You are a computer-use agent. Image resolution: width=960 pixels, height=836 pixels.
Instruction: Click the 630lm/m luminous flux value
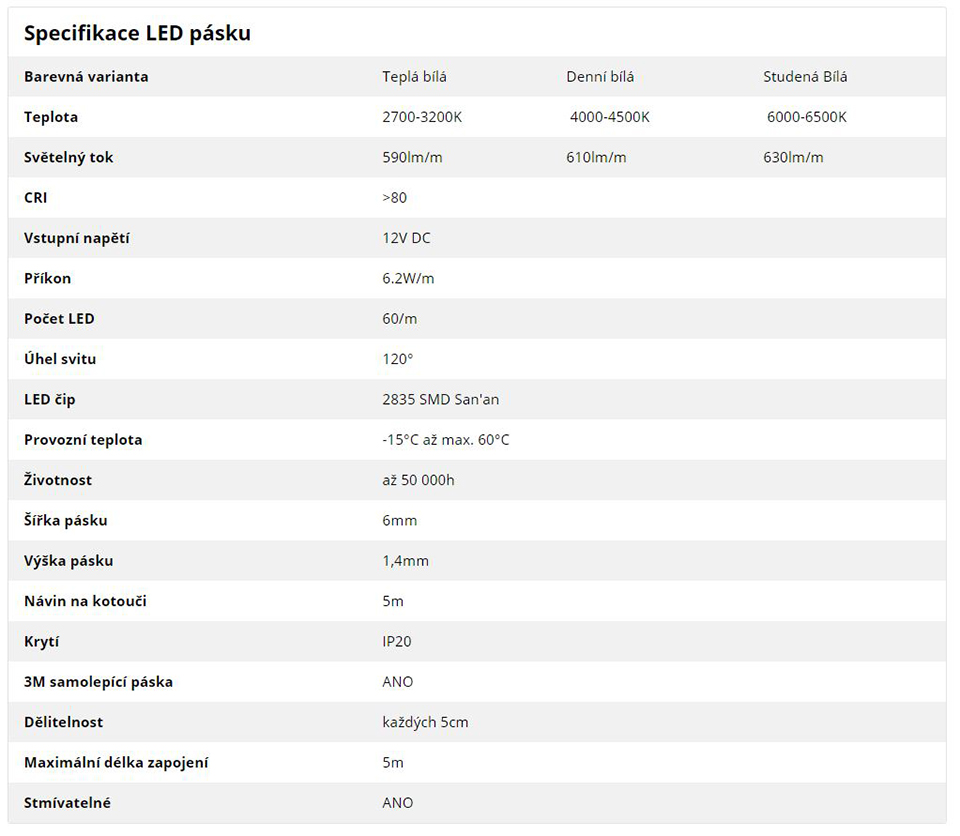click(x=793, y=158)
